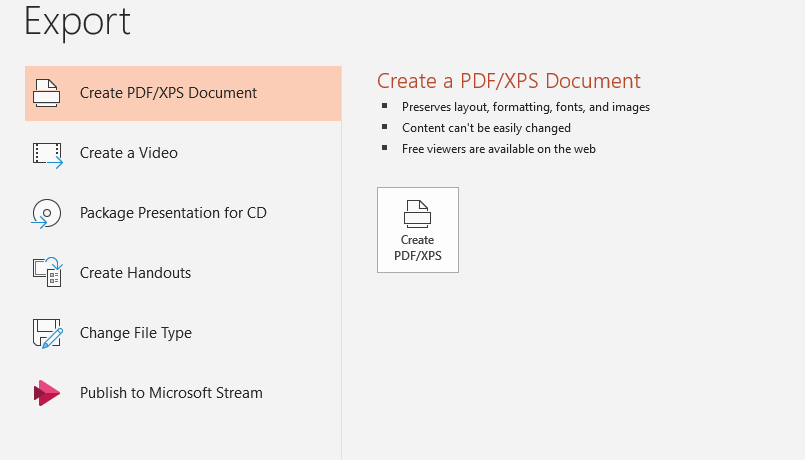The image size is (805, 460).
Task: Click the printer icon beside Create PDF/XPS Document
Action: (47, 93)
